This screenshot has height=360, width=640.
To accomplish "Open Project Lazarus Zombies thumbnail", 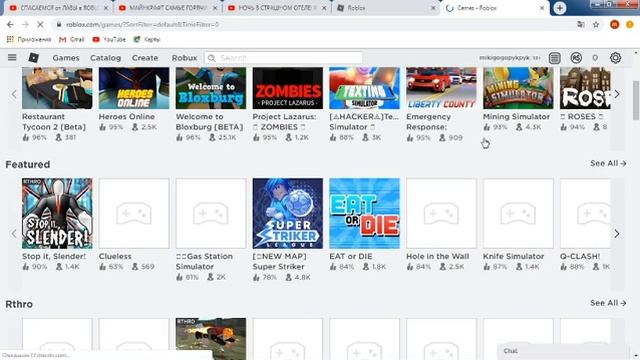I will [287, 88].
